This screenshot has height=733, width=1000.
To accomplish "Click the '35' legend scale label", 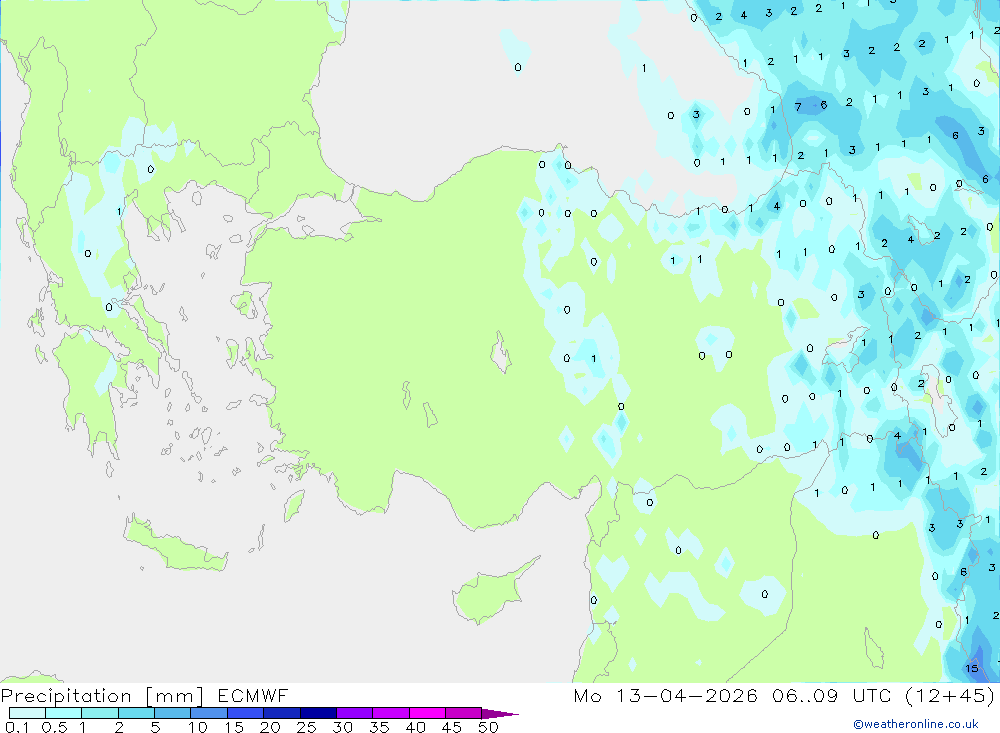I will (379, 727).
